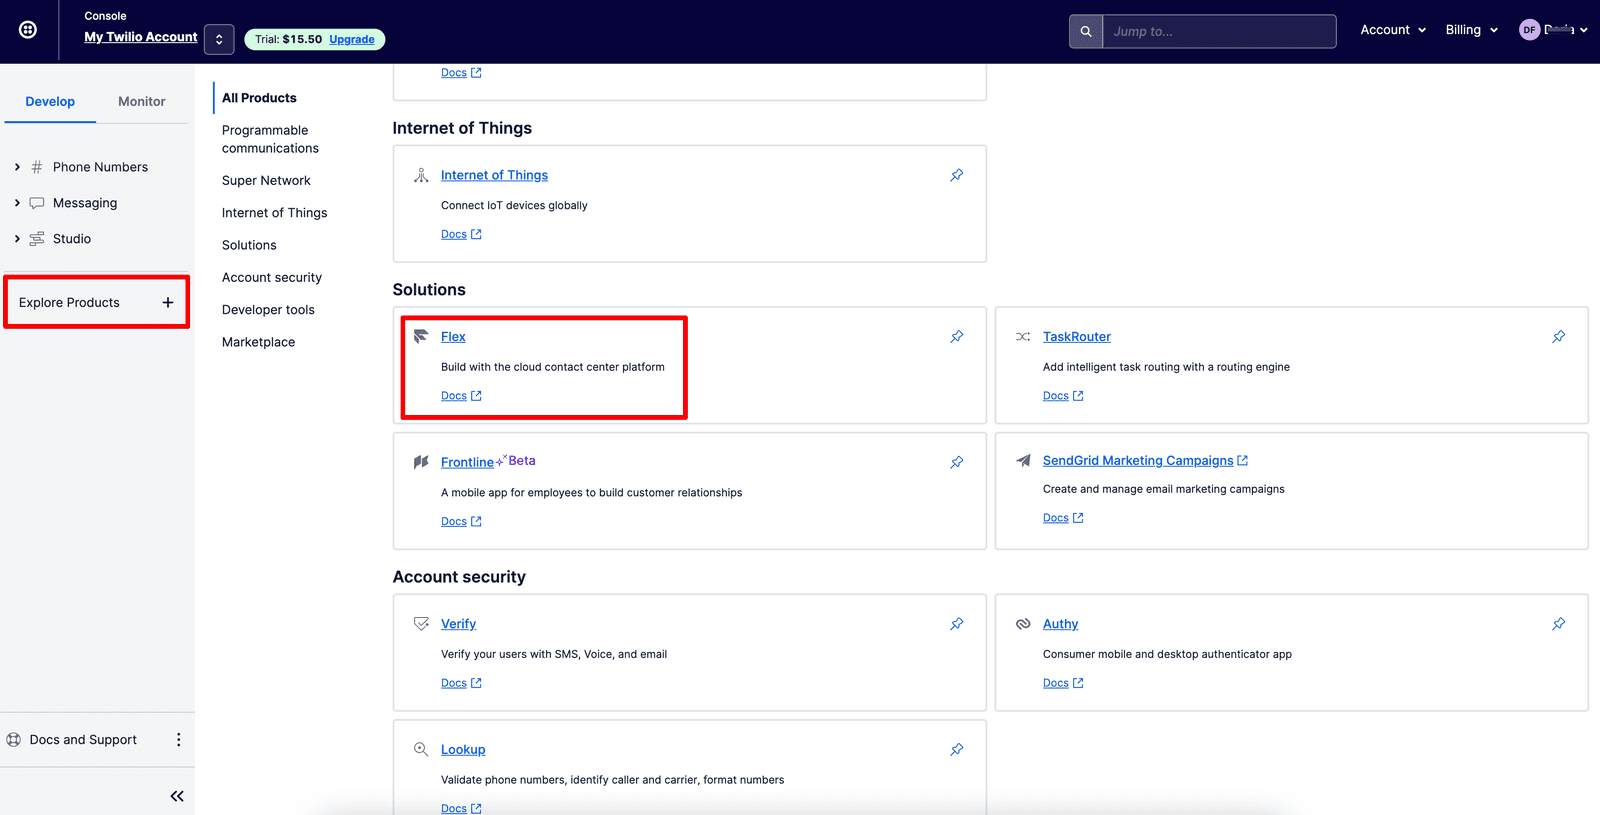Image resolution: width=1600 pixels, height=815 pixels.
Task: Click the pin icon for Lookup
Action: coord(957,750)
